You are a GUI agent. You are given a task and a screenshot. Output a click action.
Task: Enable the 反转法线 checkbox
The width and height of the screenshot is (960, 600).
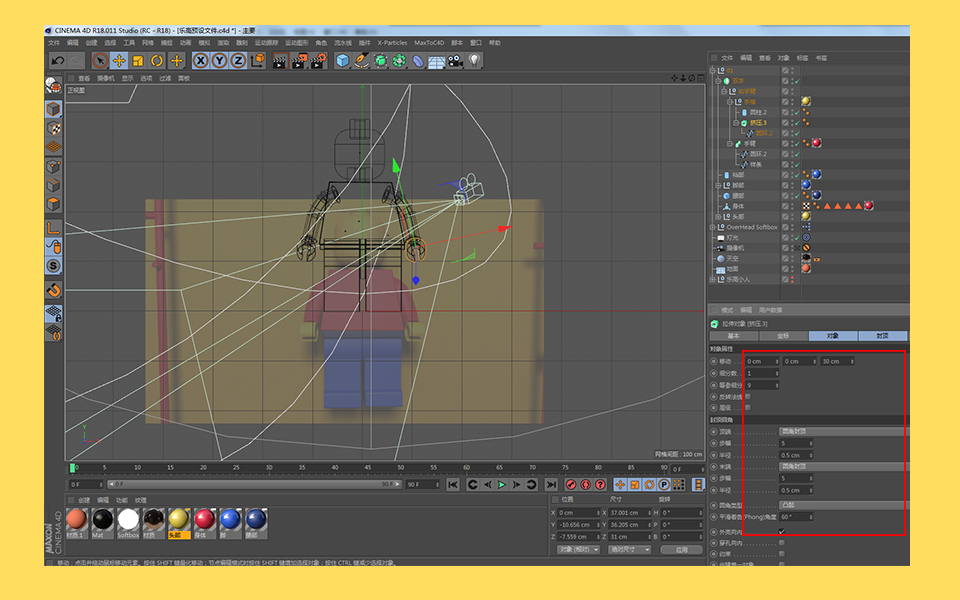coord(748,396)
